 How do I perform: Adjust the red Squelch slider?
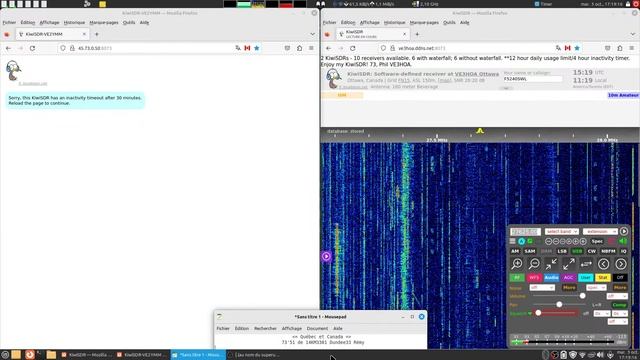click(x=556, y=313)
